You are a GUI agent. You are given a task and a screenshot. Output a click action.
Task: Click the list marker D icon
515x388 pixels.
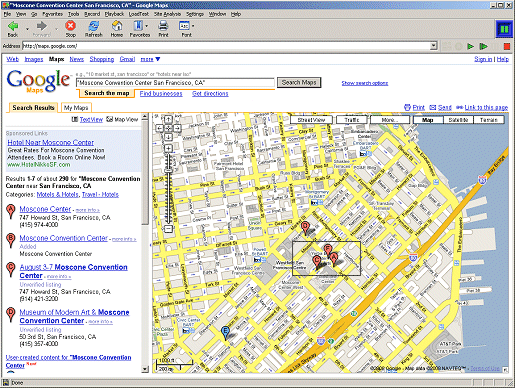pos(11,315)
